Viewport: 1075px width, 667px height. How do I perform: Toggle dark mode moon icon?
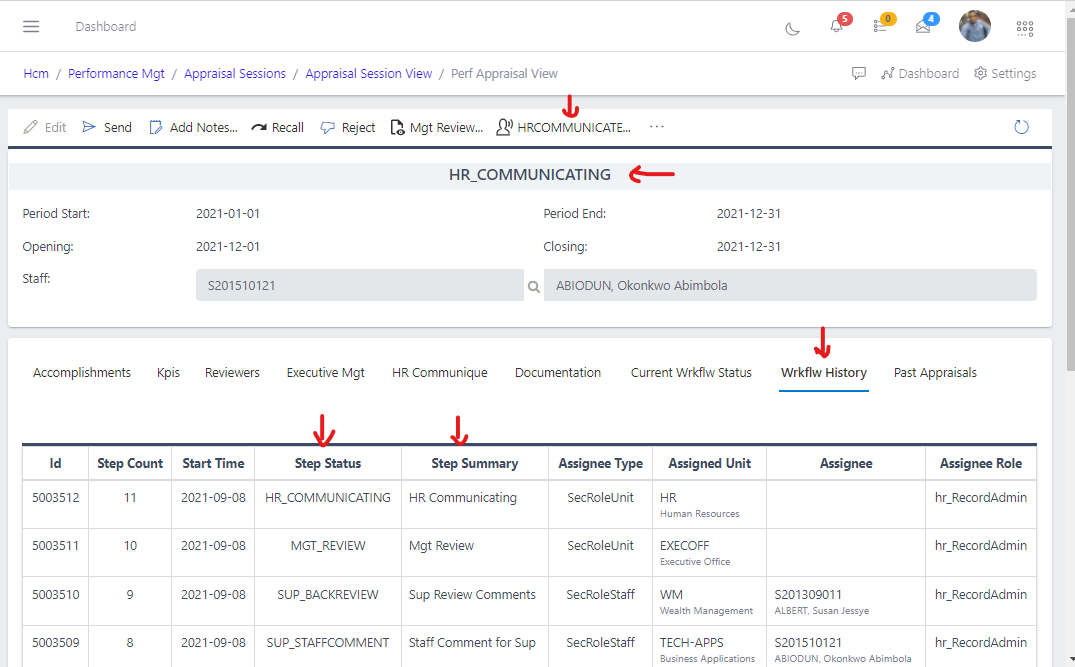point(793,28)
